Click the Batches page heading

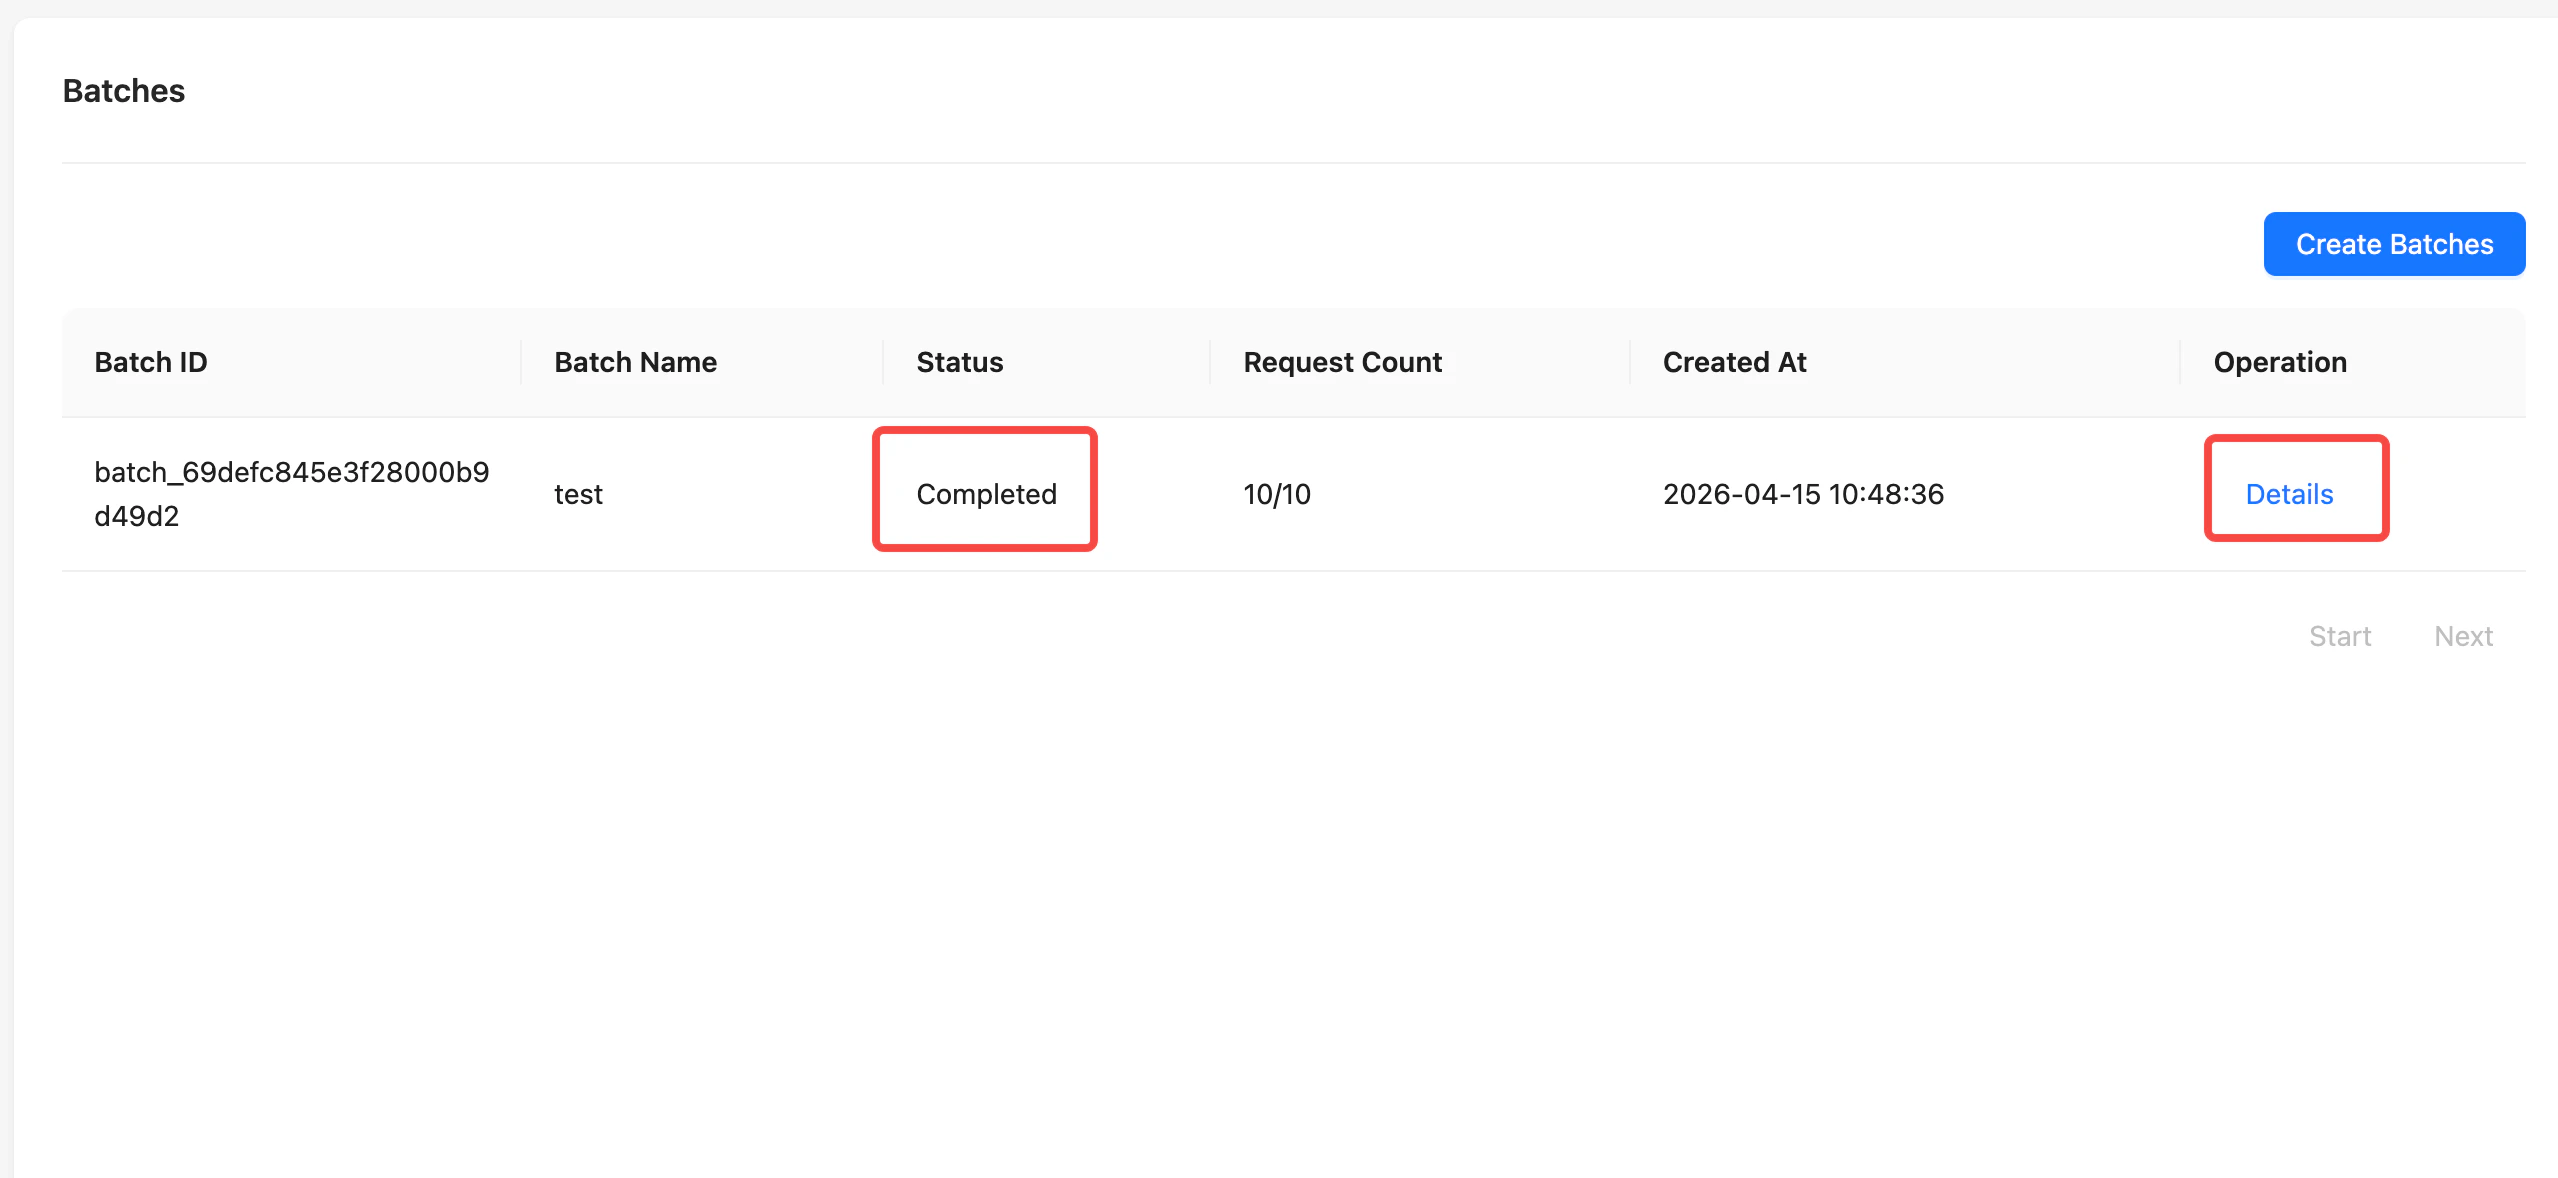pos(124,91)
